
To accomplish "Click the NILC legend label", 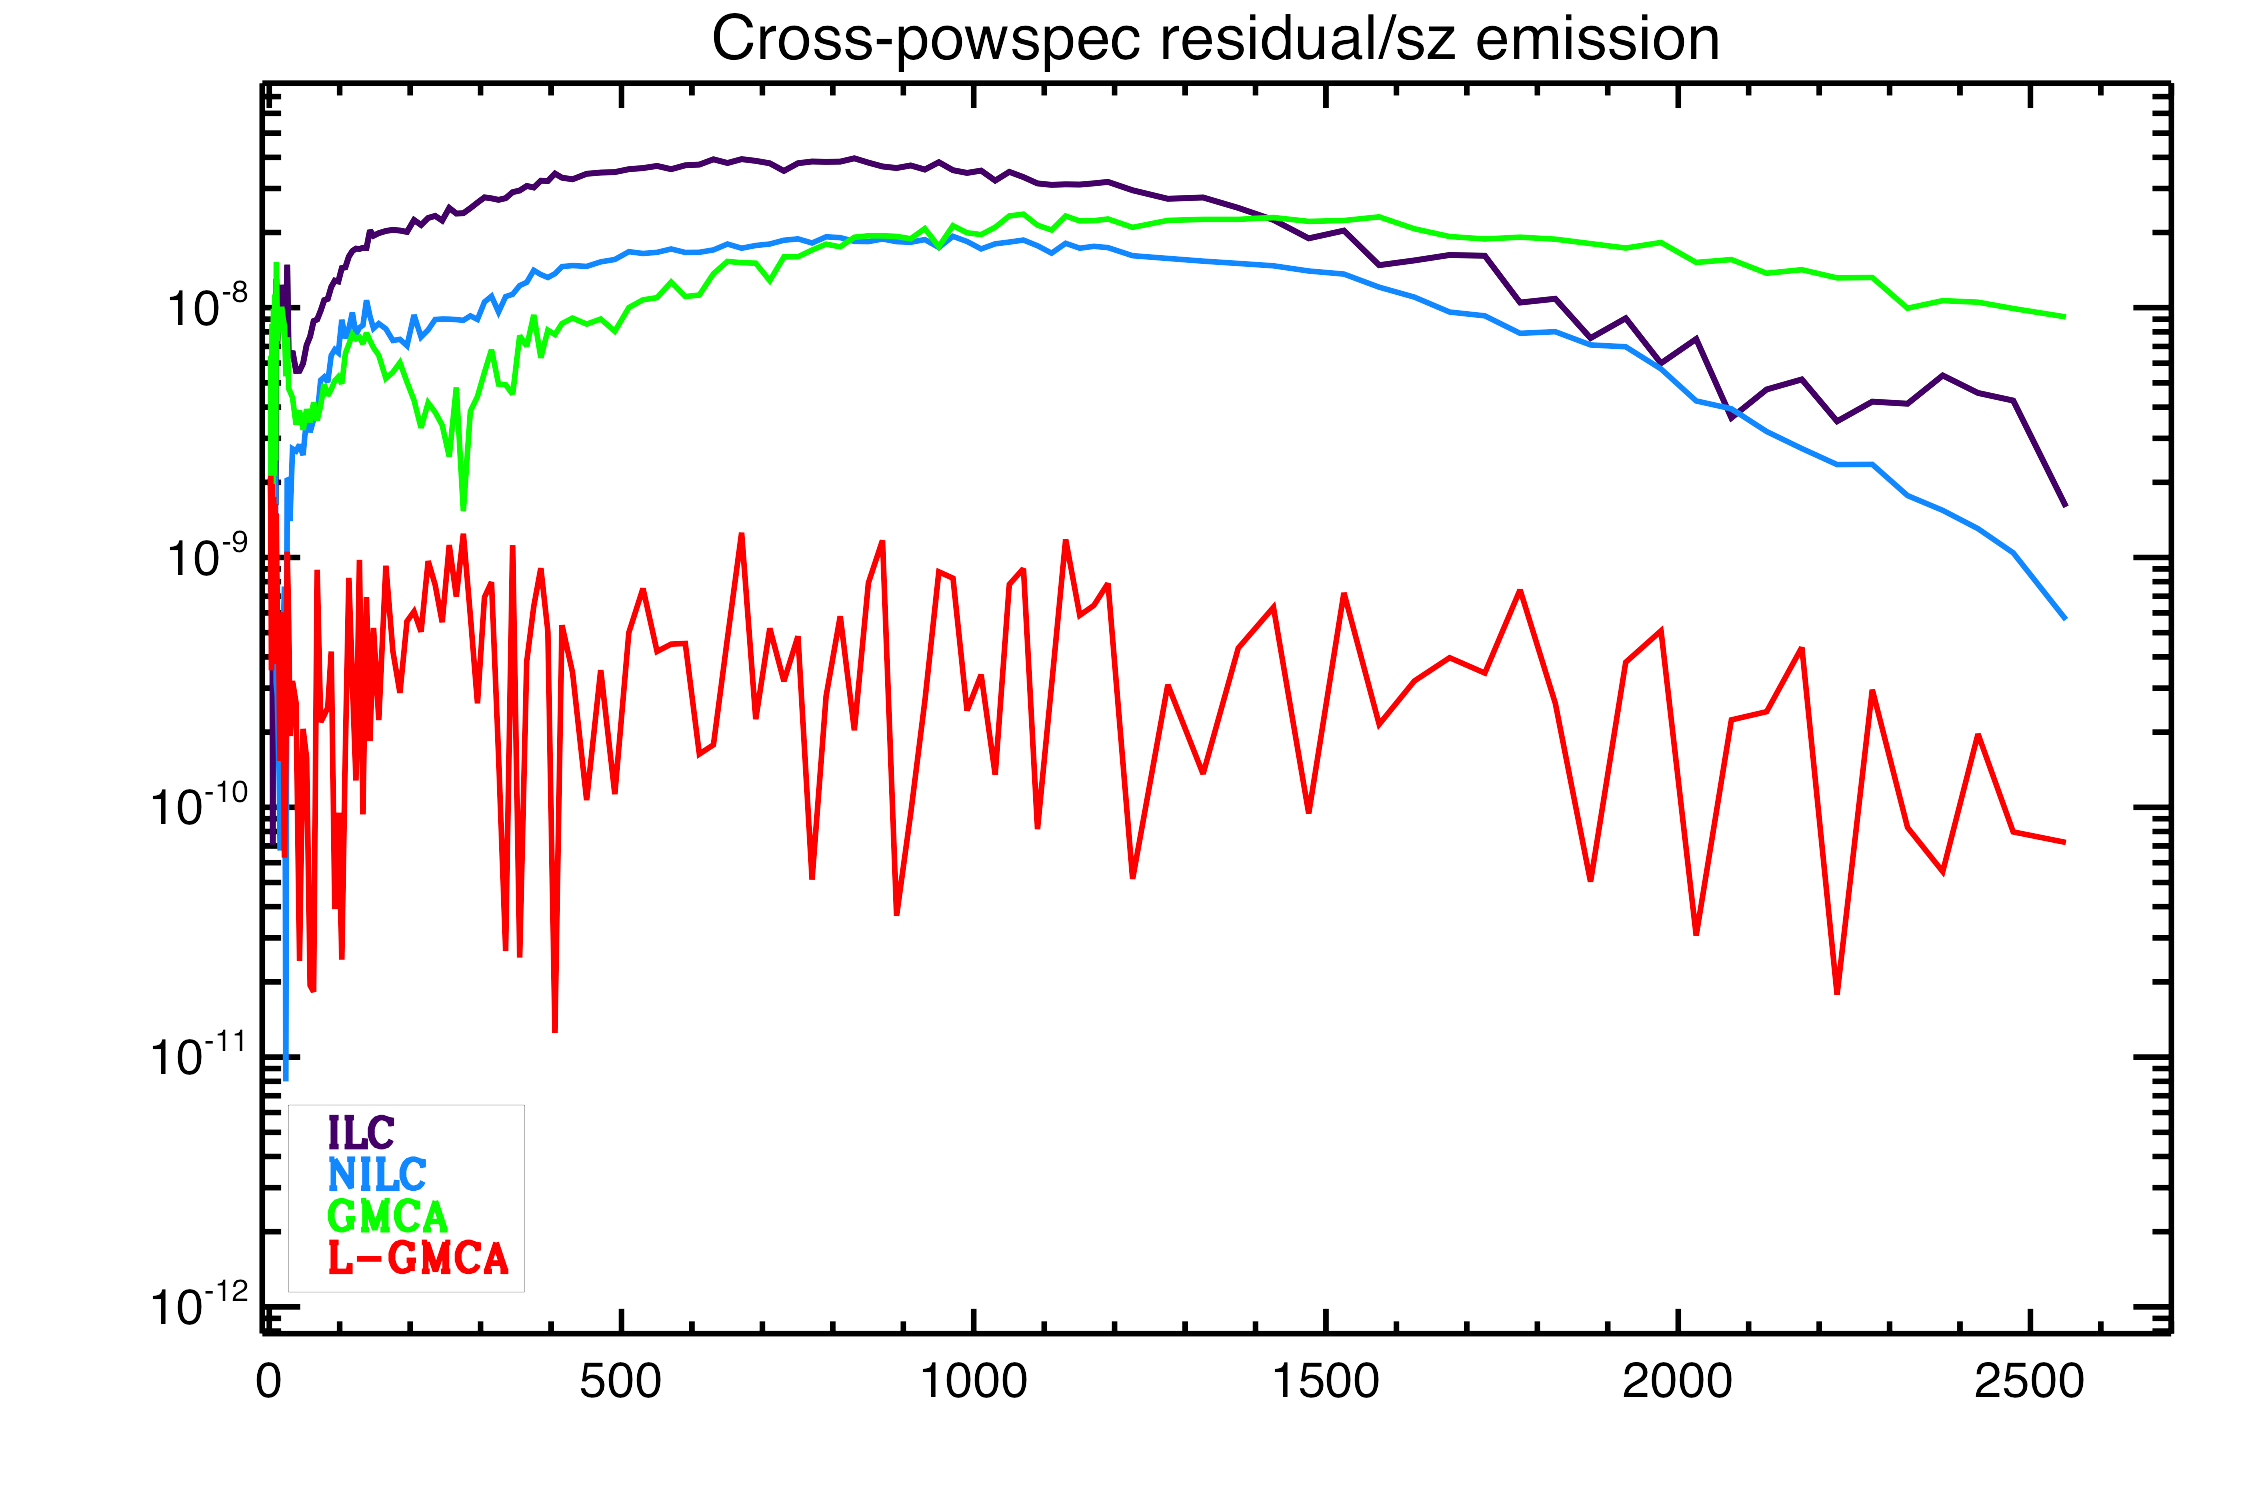I will pyautogui.click(x=377, y=1174).
